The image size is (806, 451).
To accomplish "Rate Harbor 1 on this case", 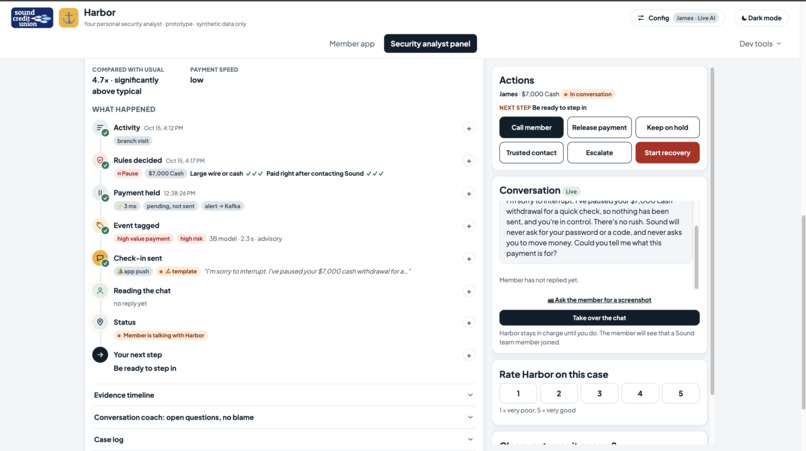I will 518,393.
